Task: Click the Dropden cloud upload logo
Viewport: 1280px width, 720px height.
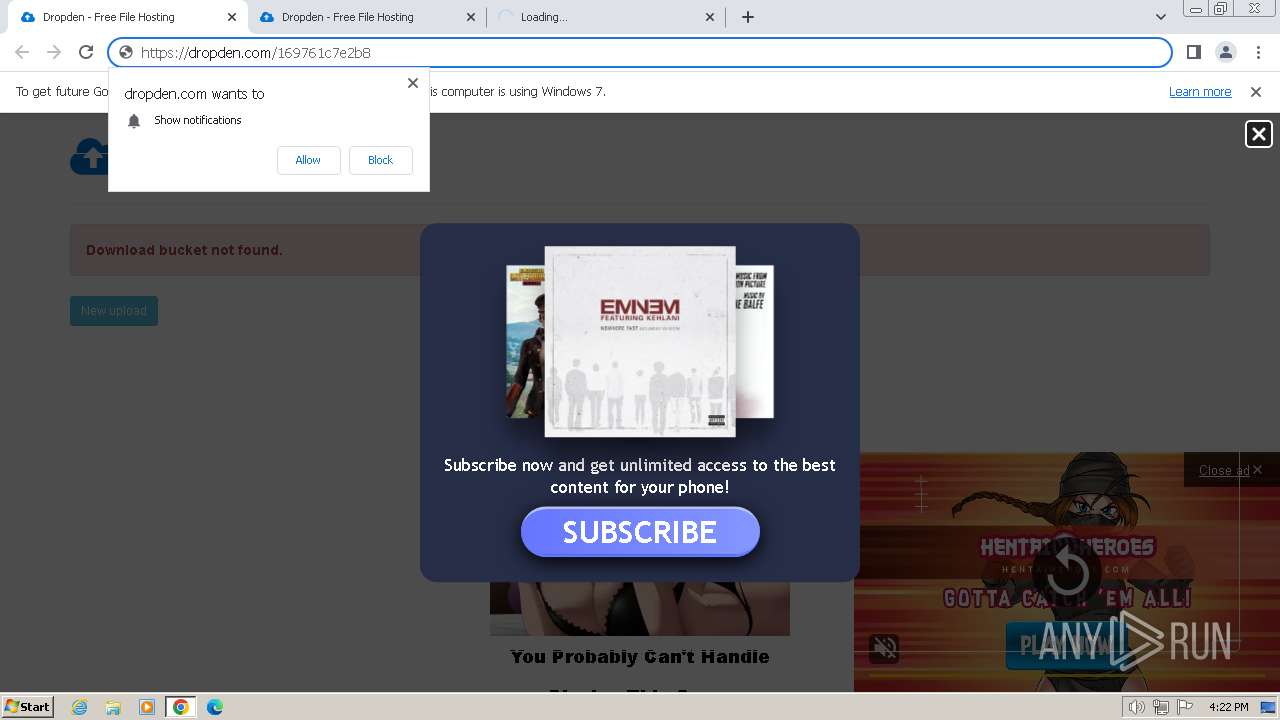Action: 89,156
